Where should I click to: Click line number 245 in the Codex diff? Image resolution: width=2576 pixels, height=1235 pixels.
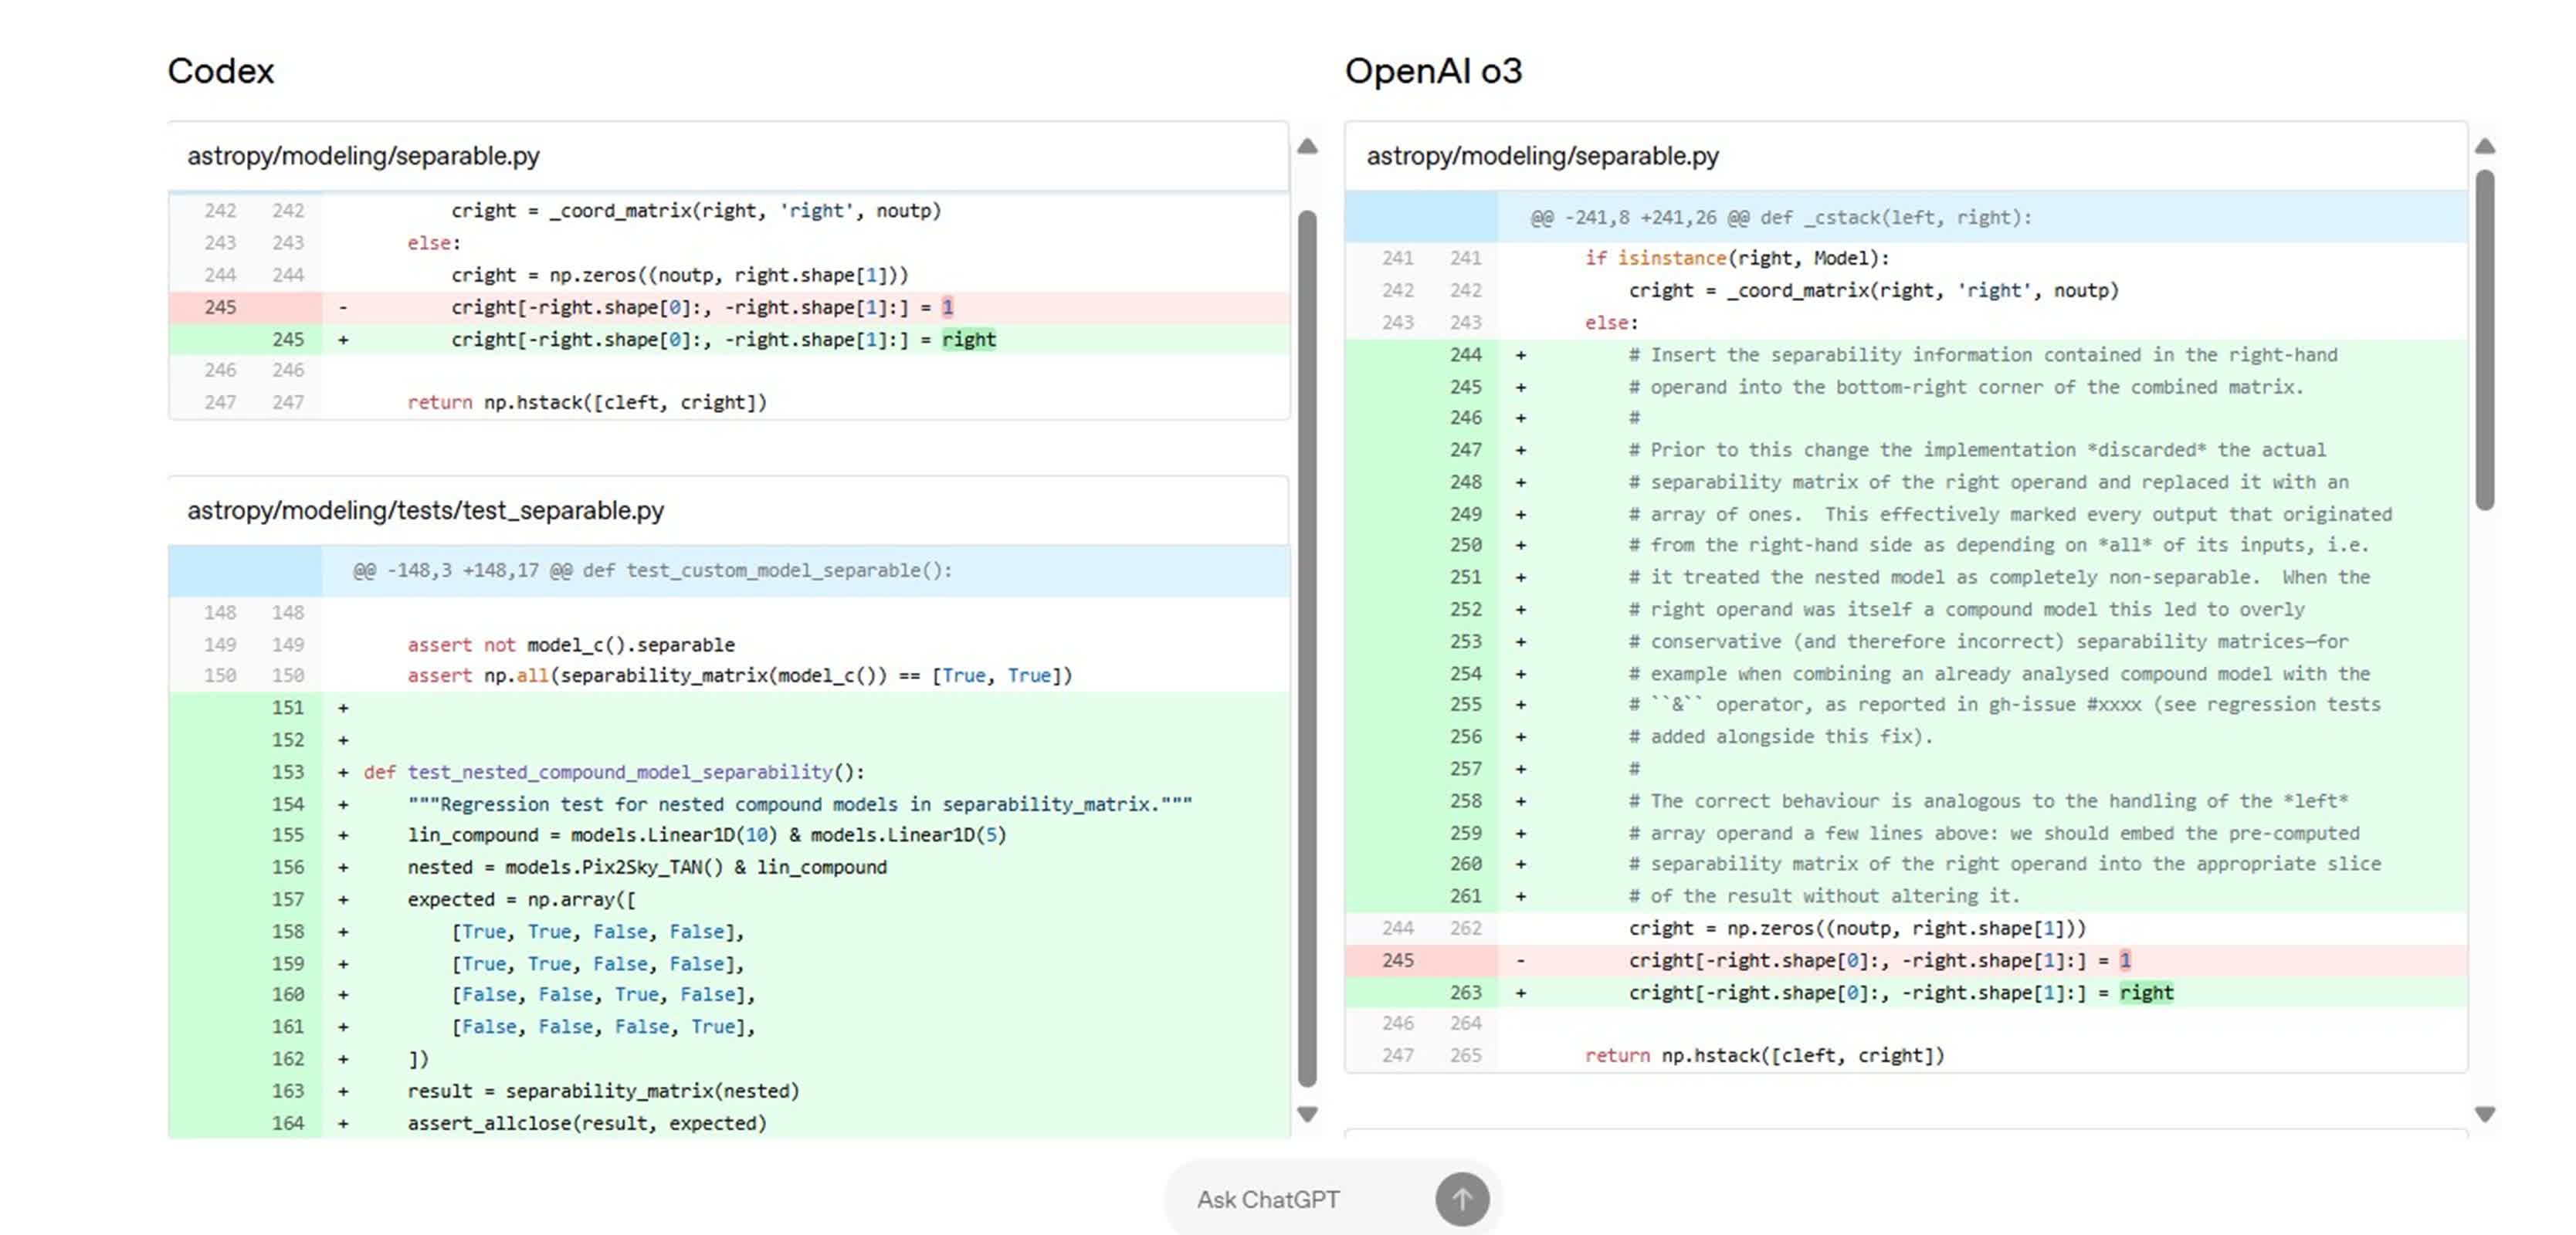pyautogui.click(x=221, y=307)
